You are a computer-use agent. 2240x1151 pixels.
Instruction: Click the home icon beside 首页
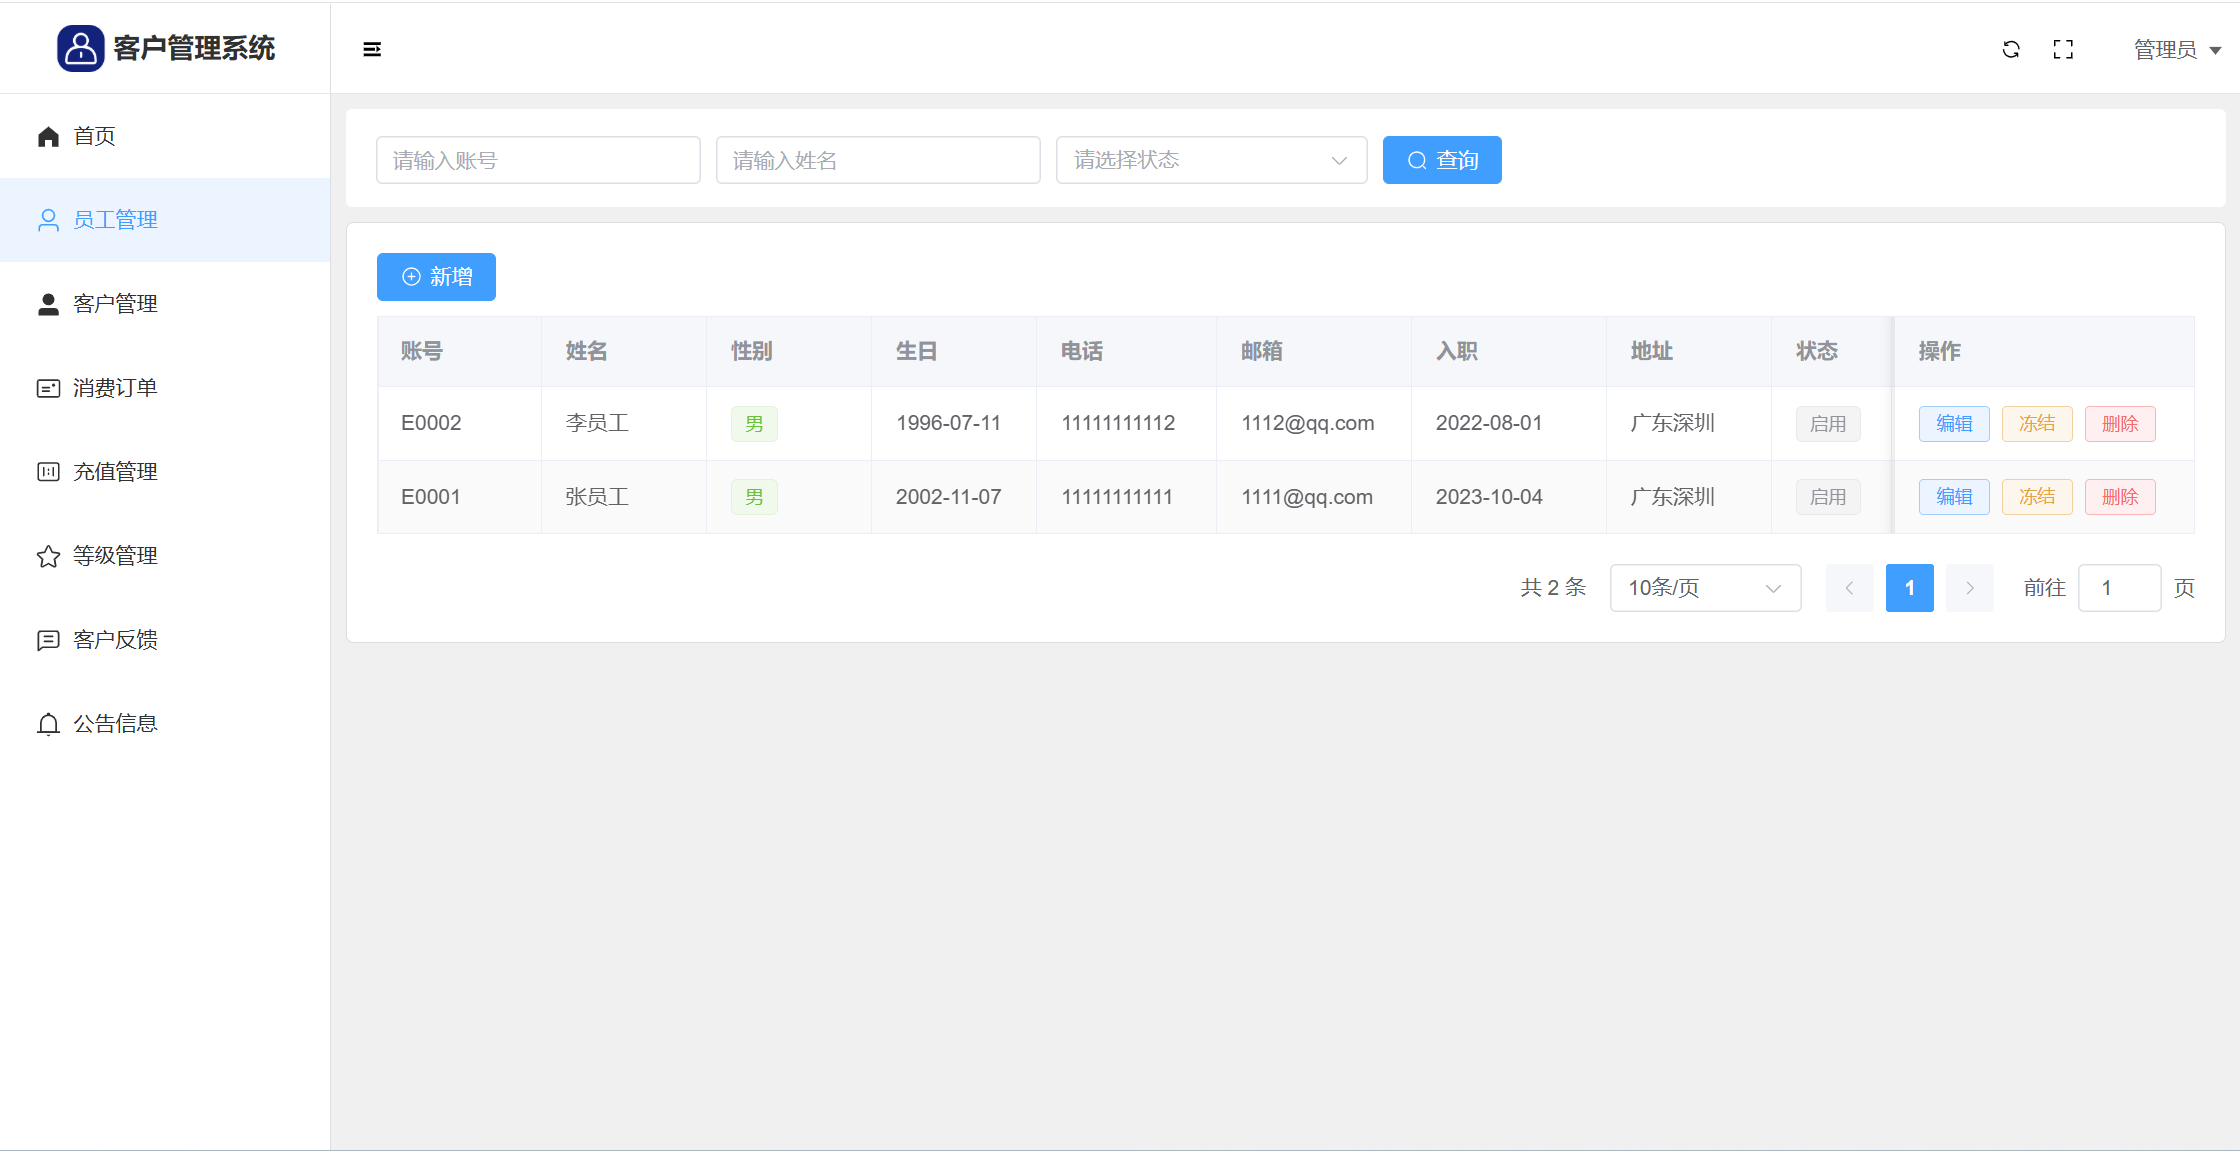tap(48, 136)
